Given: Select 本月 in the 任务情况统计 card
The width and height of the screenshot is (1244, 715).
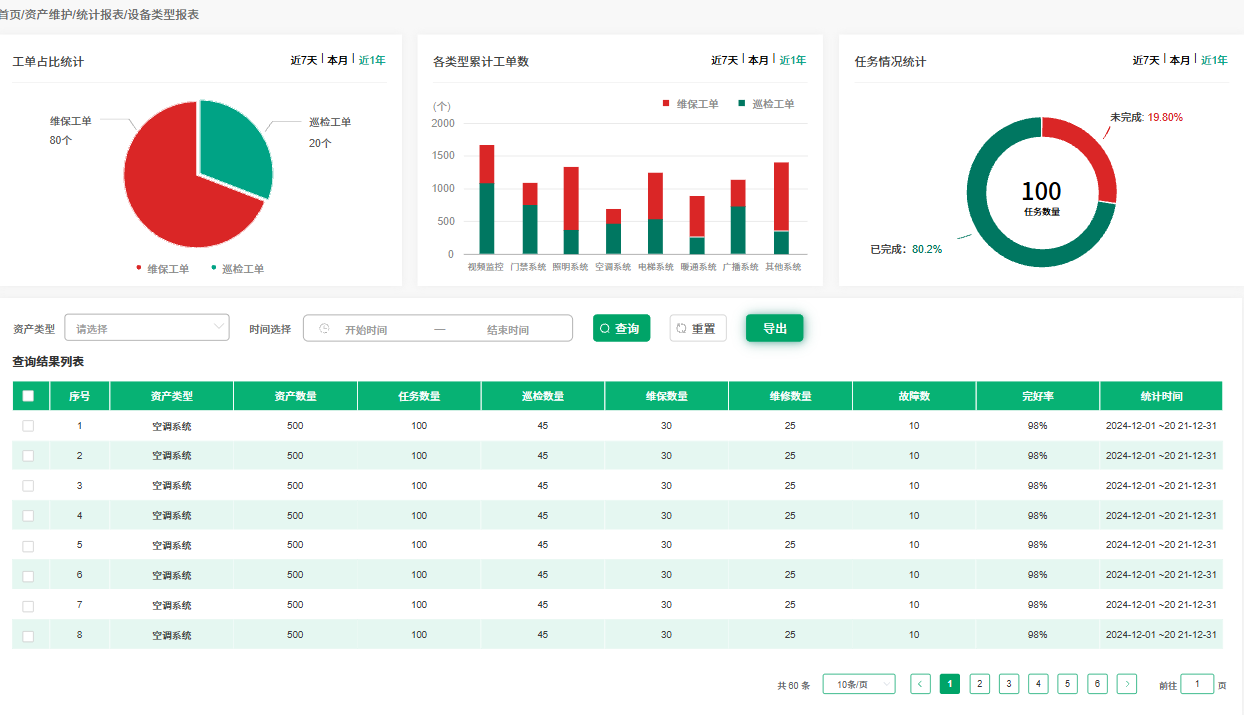Looking at the screenshot, I should (1180, 60).
